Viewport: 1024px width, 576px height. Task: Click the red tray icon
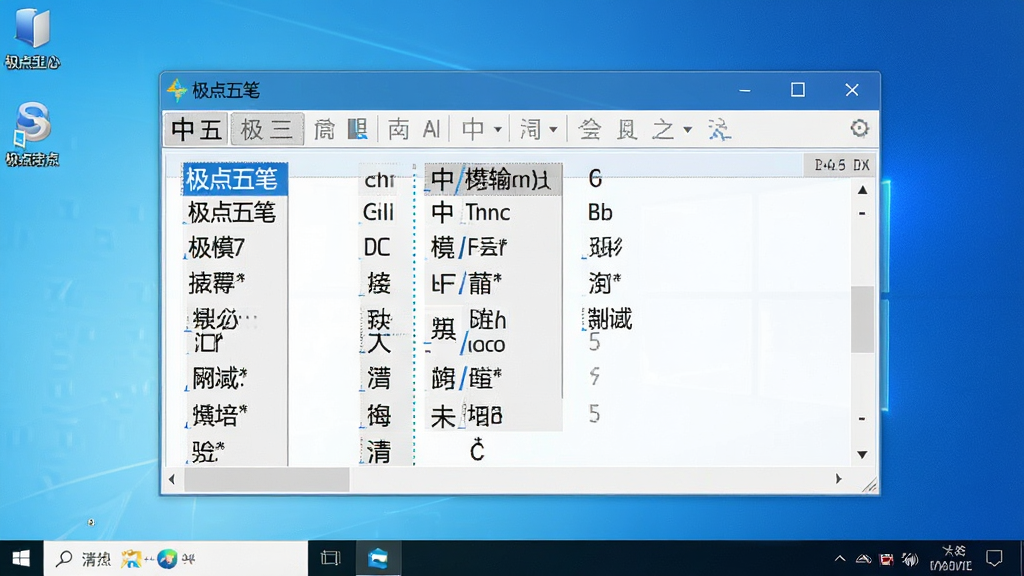coord(886,559)
